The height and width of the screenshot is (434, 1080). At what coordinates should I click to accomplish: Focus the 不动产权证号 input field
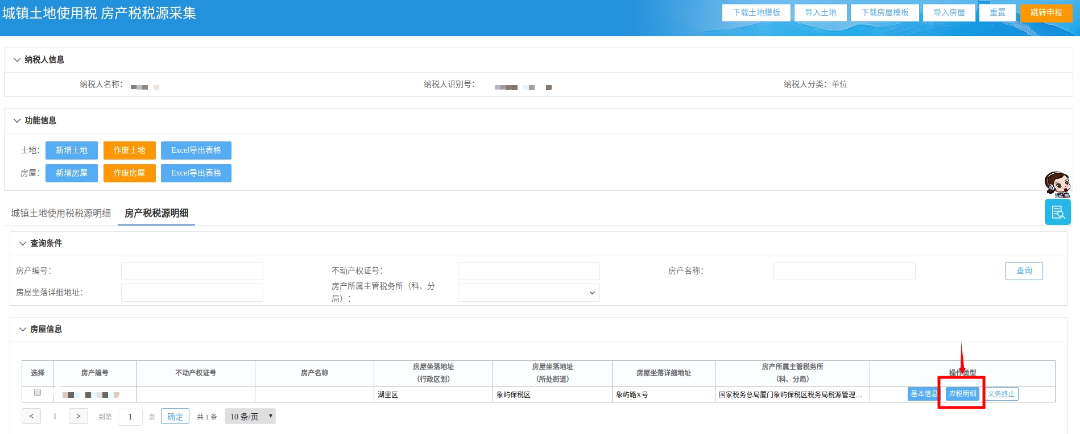pos(529,271)
